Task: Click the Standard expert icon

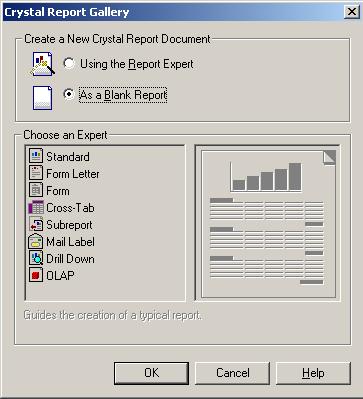Action: [x=36, y=156]
